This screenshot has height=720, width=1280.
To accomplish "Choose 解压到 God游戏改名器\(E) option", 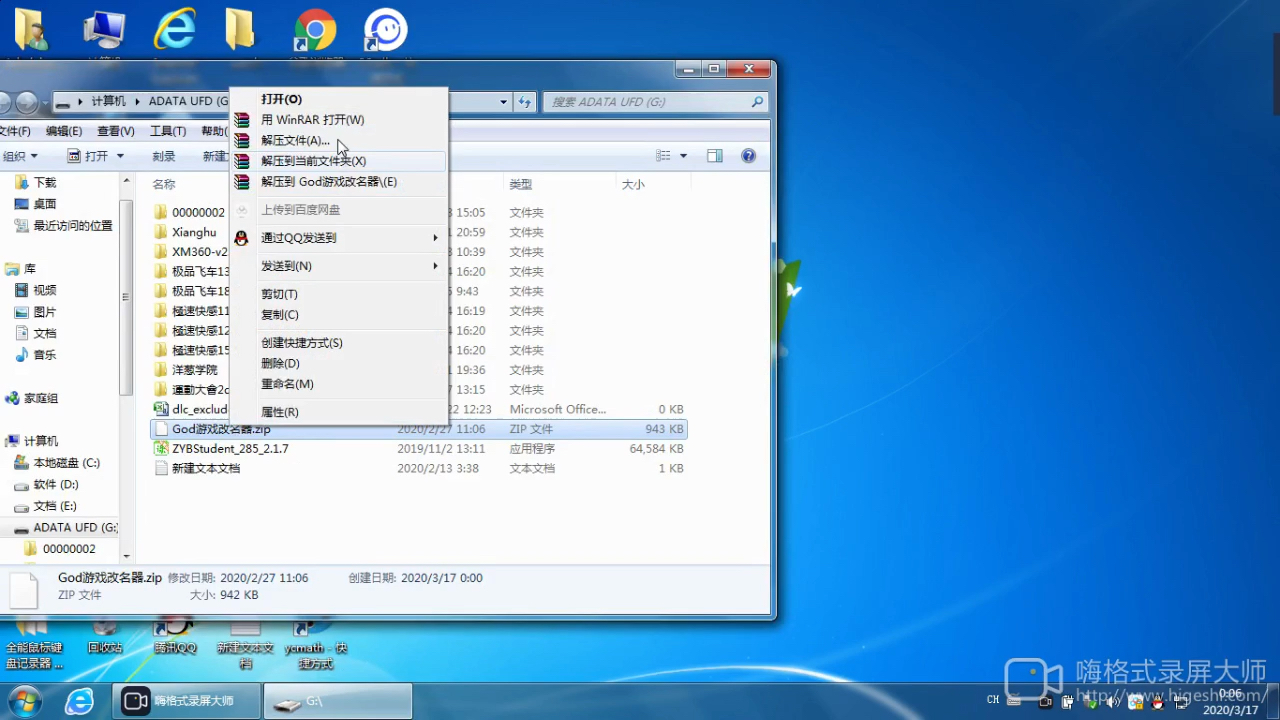I will click(x=339, y=182).
